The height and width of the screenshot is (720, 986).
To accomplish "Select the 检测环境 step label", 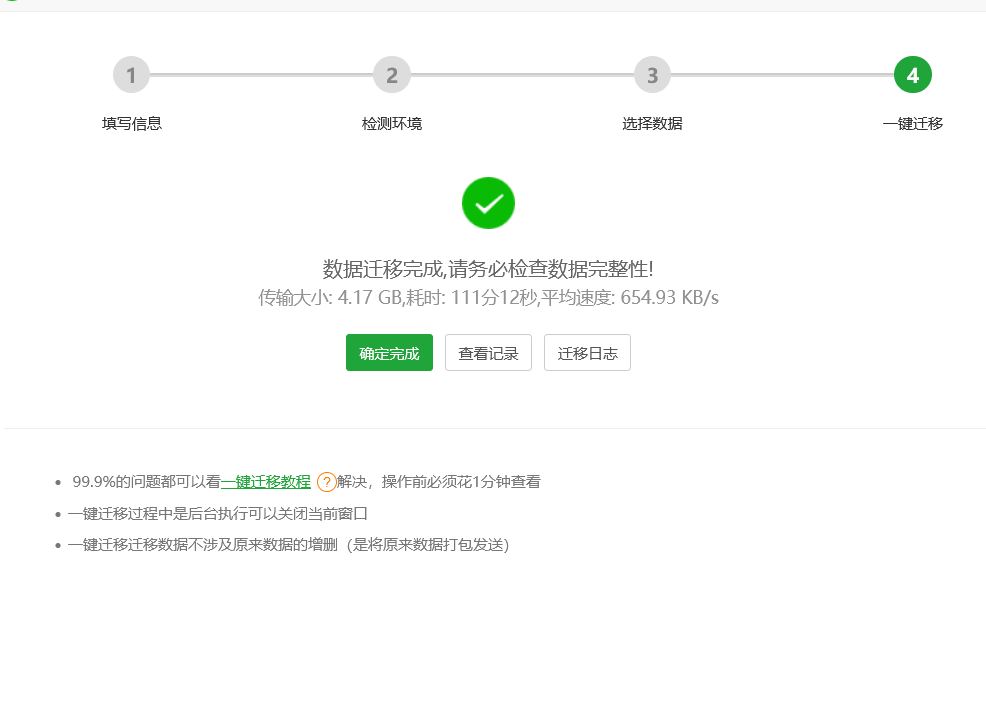I will [x=391, y=123].
